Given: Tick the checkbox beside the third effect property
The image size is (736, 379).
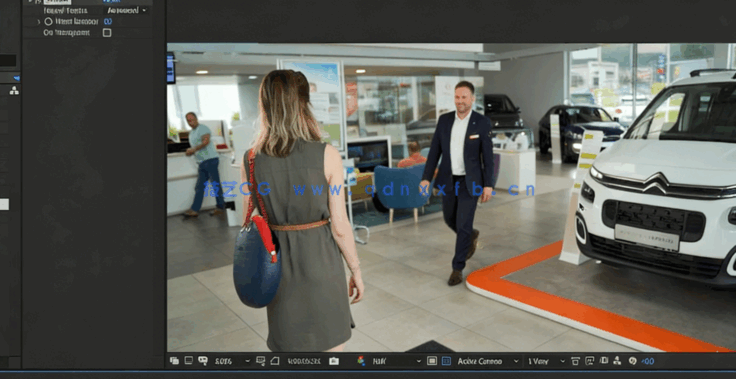Looking at the screenshot, I should pos(107,33).
